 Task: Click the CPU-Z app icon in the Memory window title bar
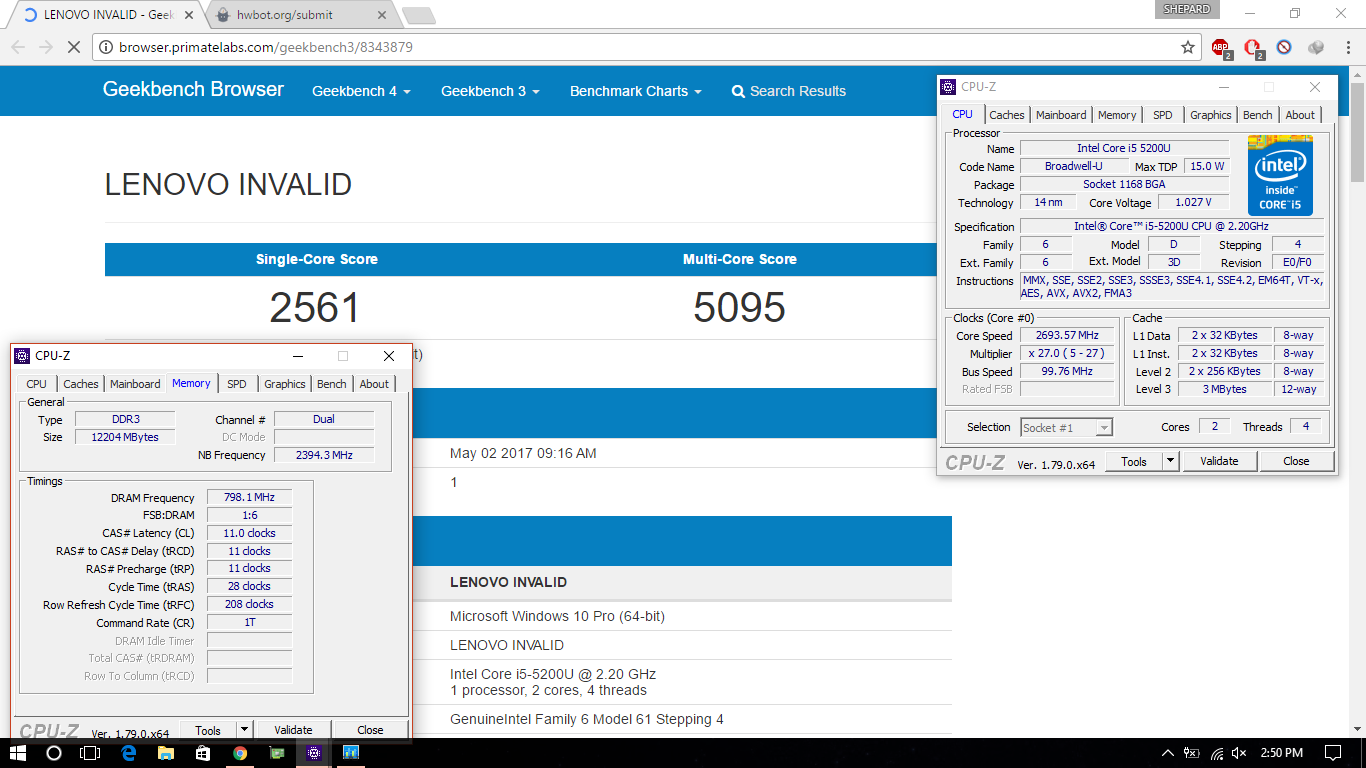click(22, 356)
